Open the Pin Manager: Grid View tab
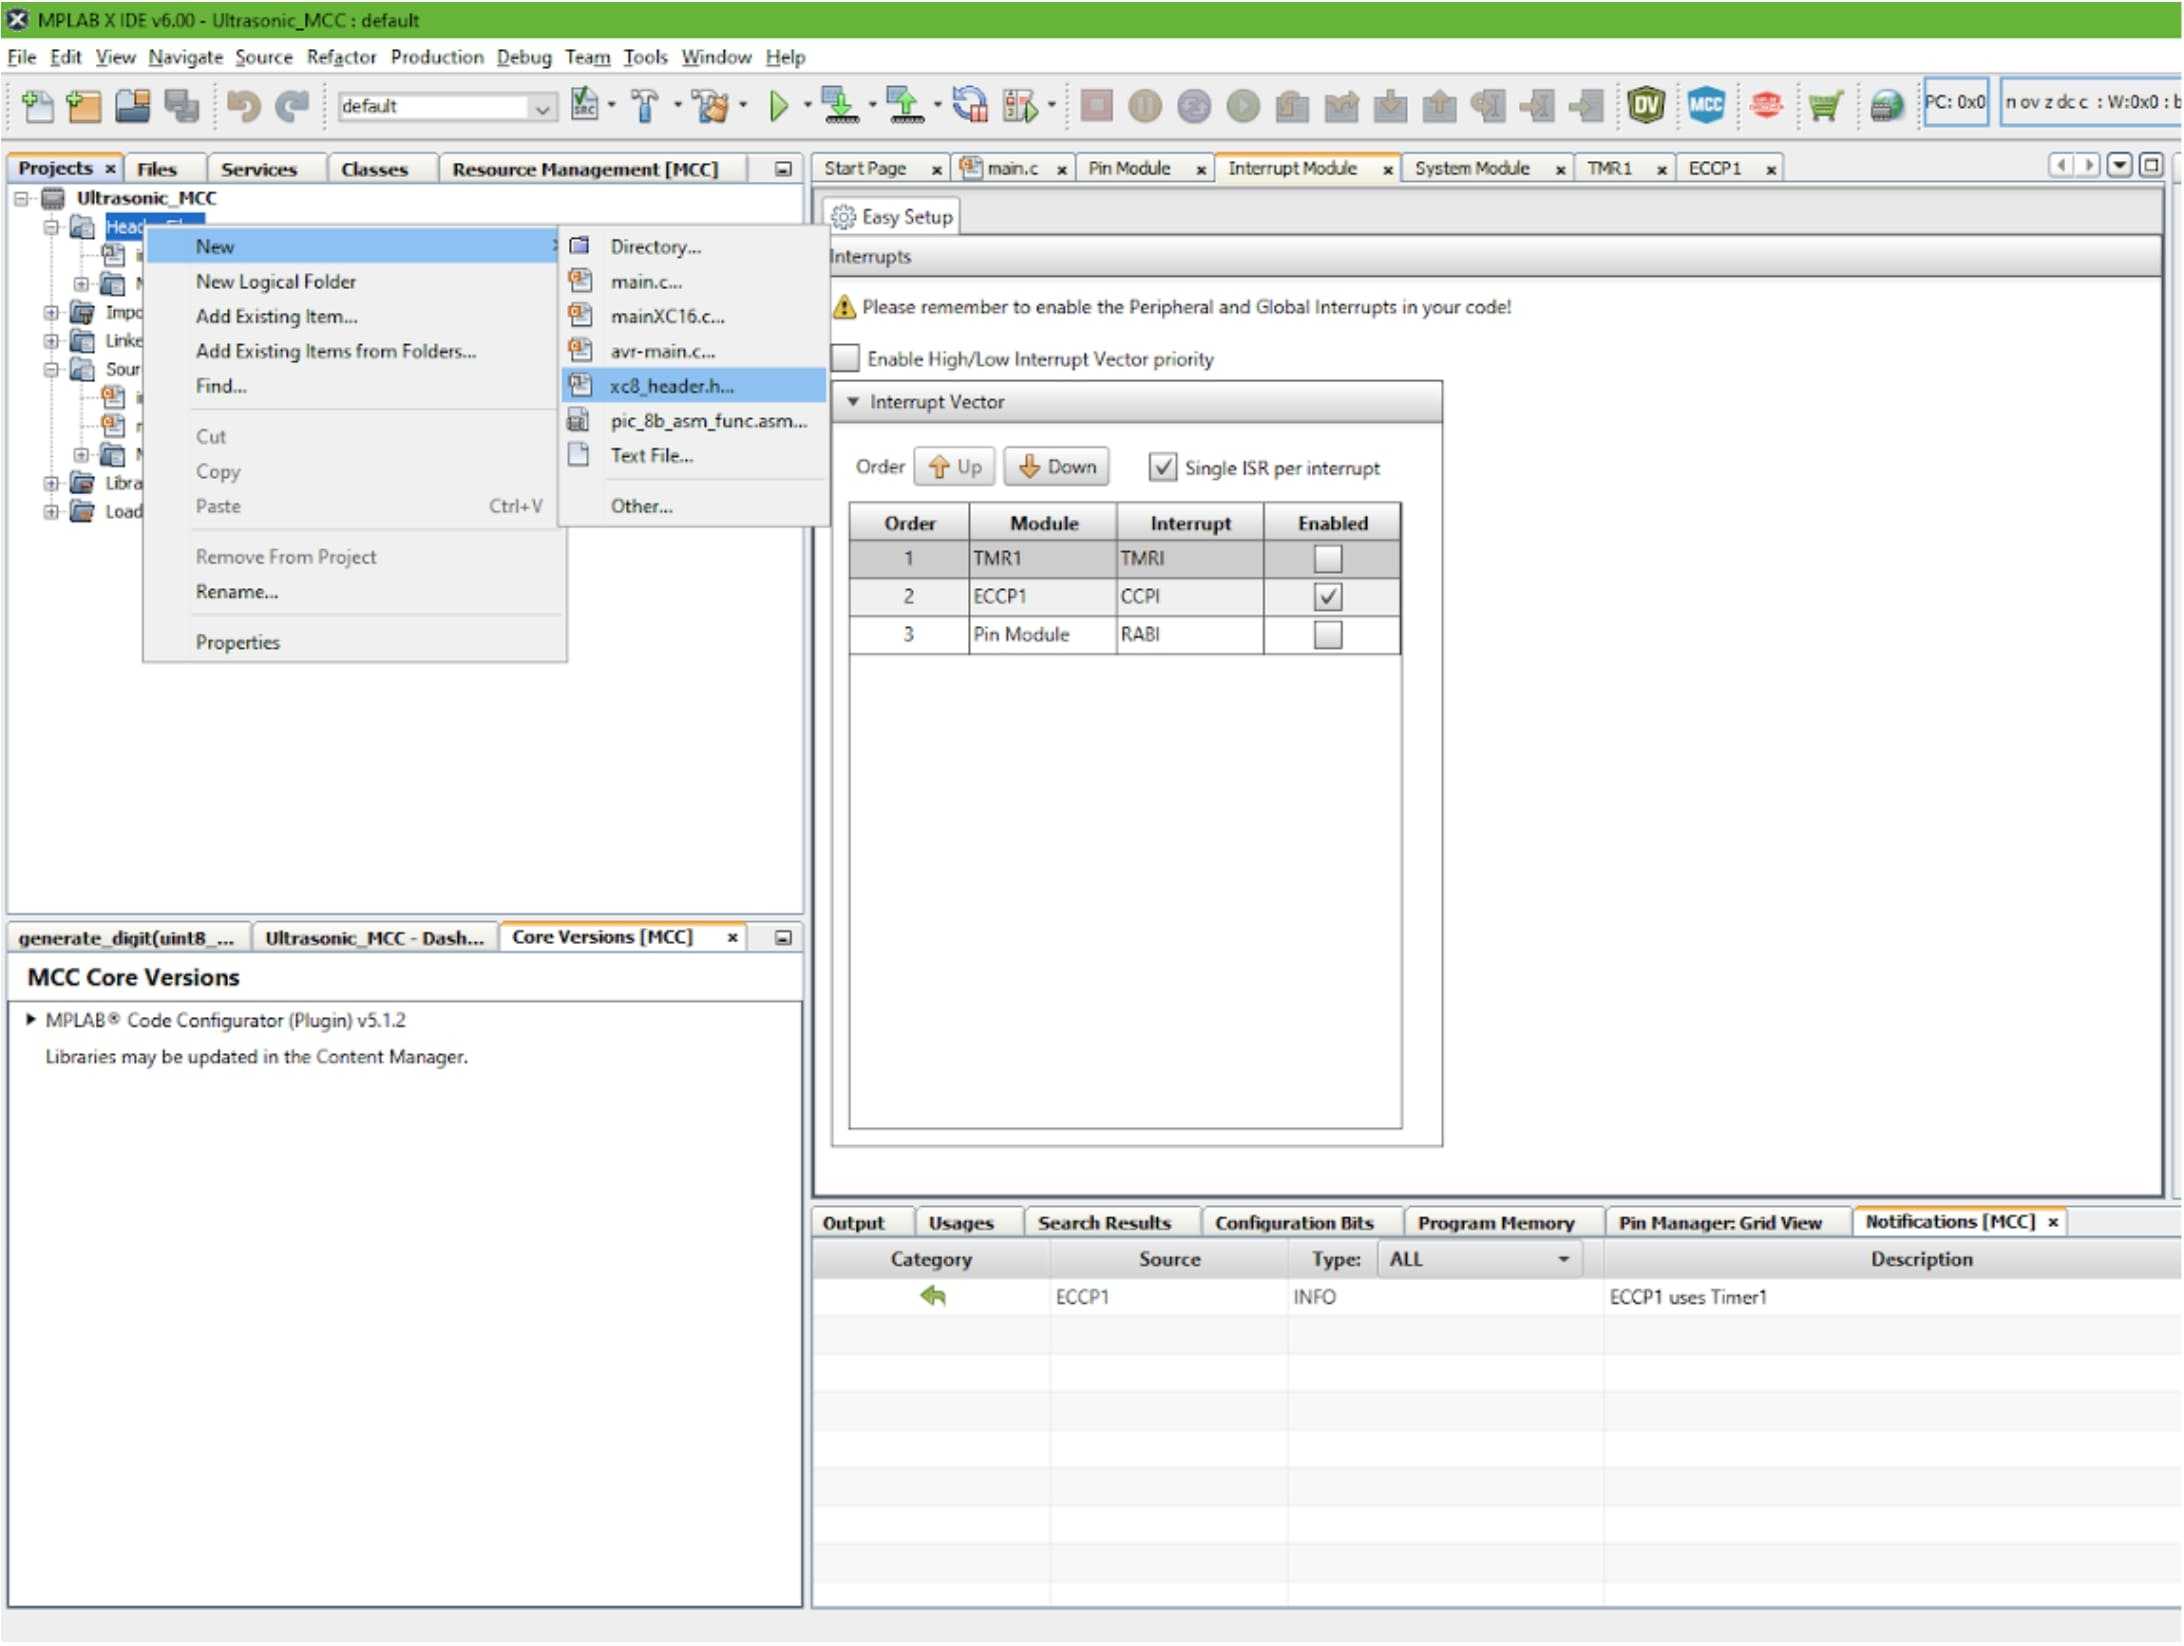This screenshot has height=1646, width=2184. (1721, 1223)
